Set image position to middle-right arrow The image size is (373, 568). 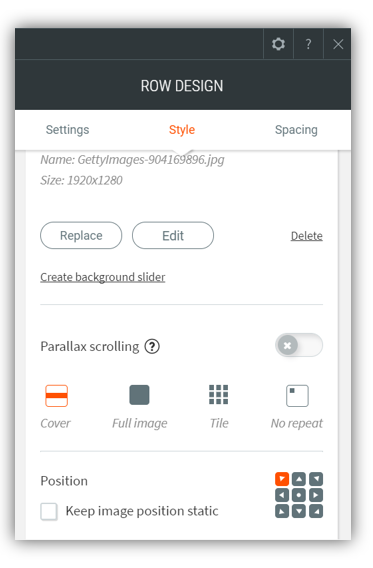pyautogui.click(x=317, y=497)
